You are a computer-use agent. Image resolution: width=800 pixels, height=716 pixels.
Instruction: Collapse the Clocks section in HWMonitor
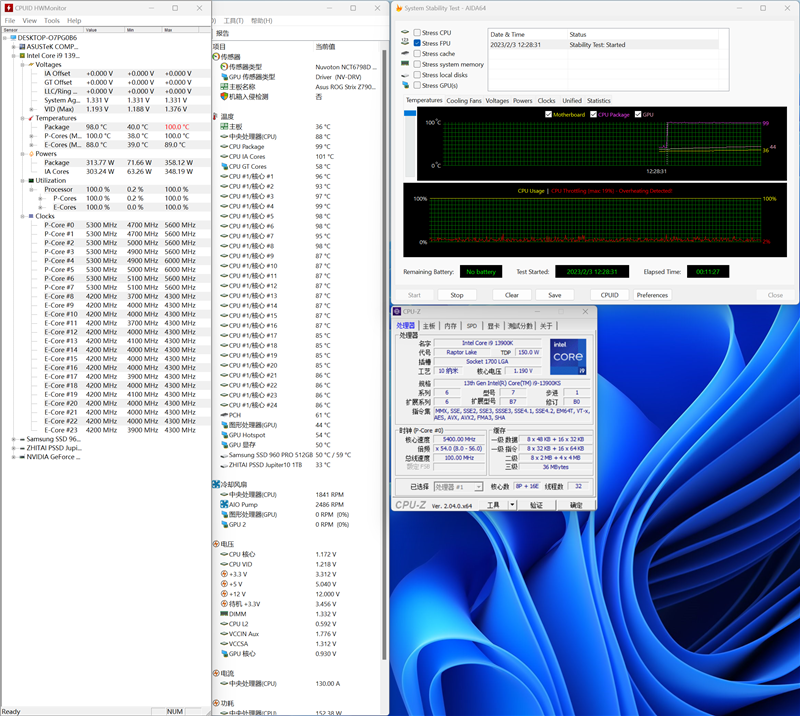tap(22, 216)
